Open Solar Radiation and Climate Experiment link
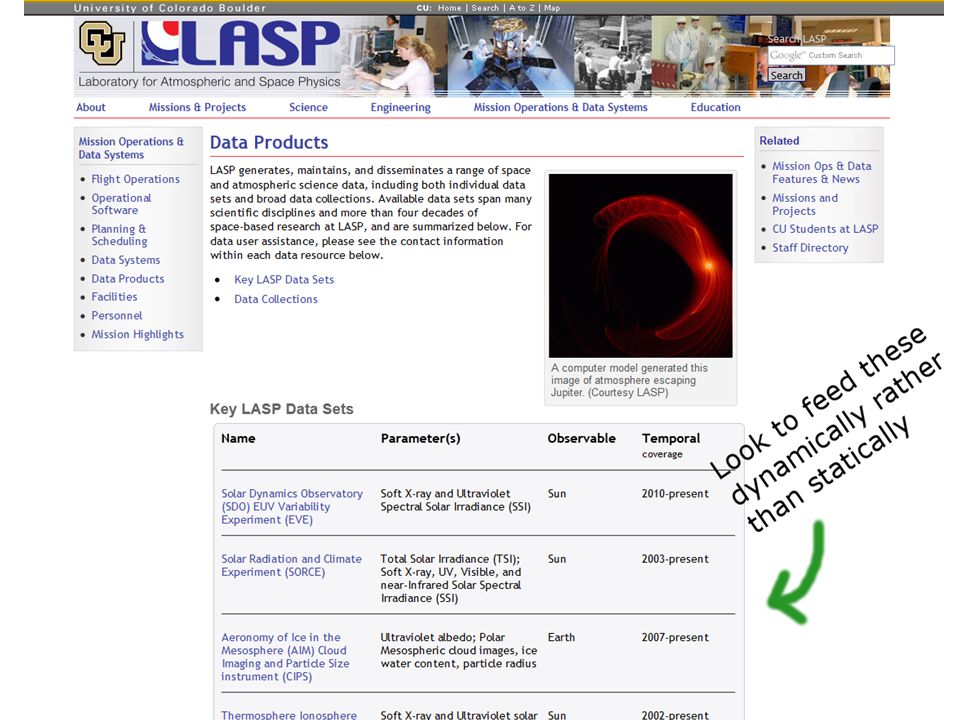 (291, 565)
